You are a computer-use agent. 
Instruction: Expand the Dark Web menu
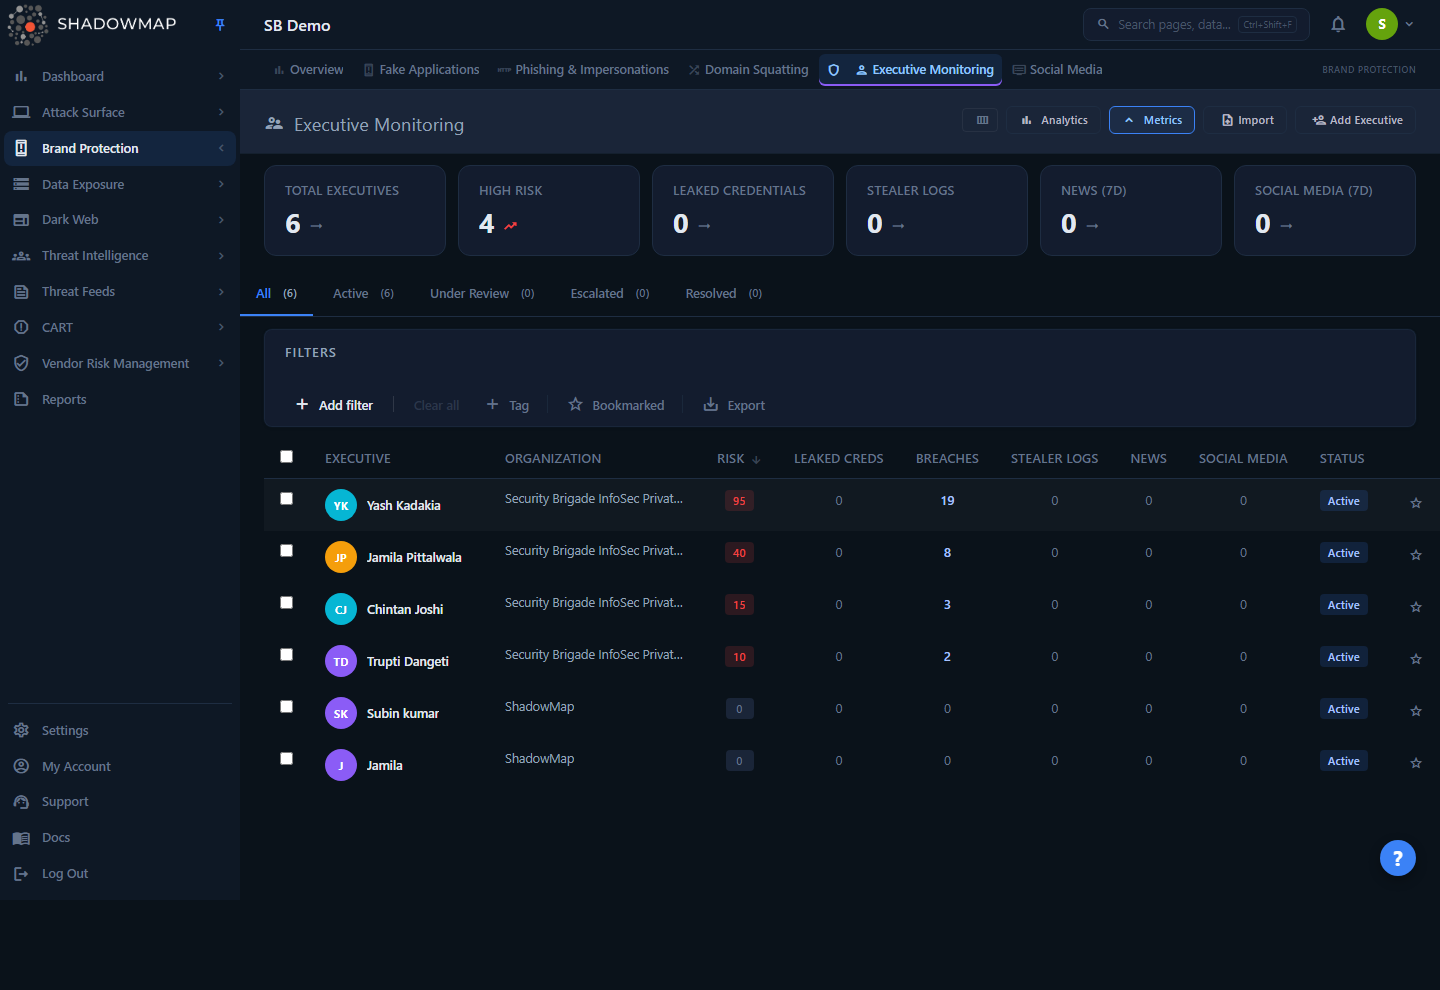(x=120, y=220)
